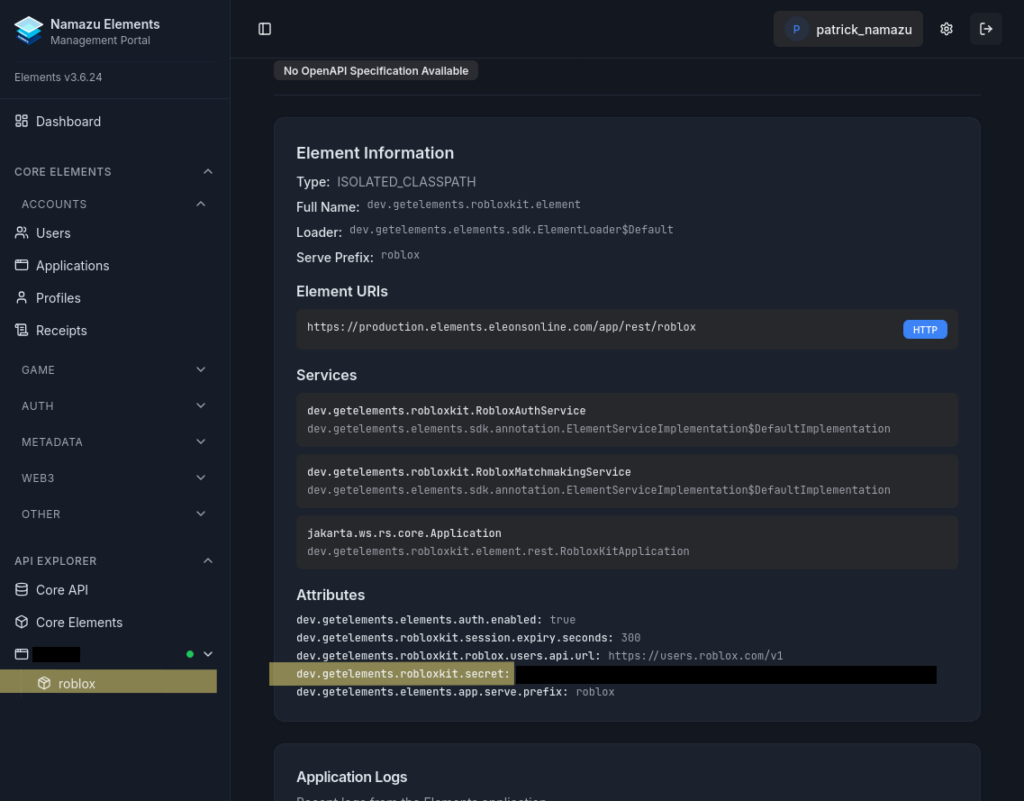Click the roblox REST element URI
The height and width of the screenshot is (801, 1024).
coord(501,328)
